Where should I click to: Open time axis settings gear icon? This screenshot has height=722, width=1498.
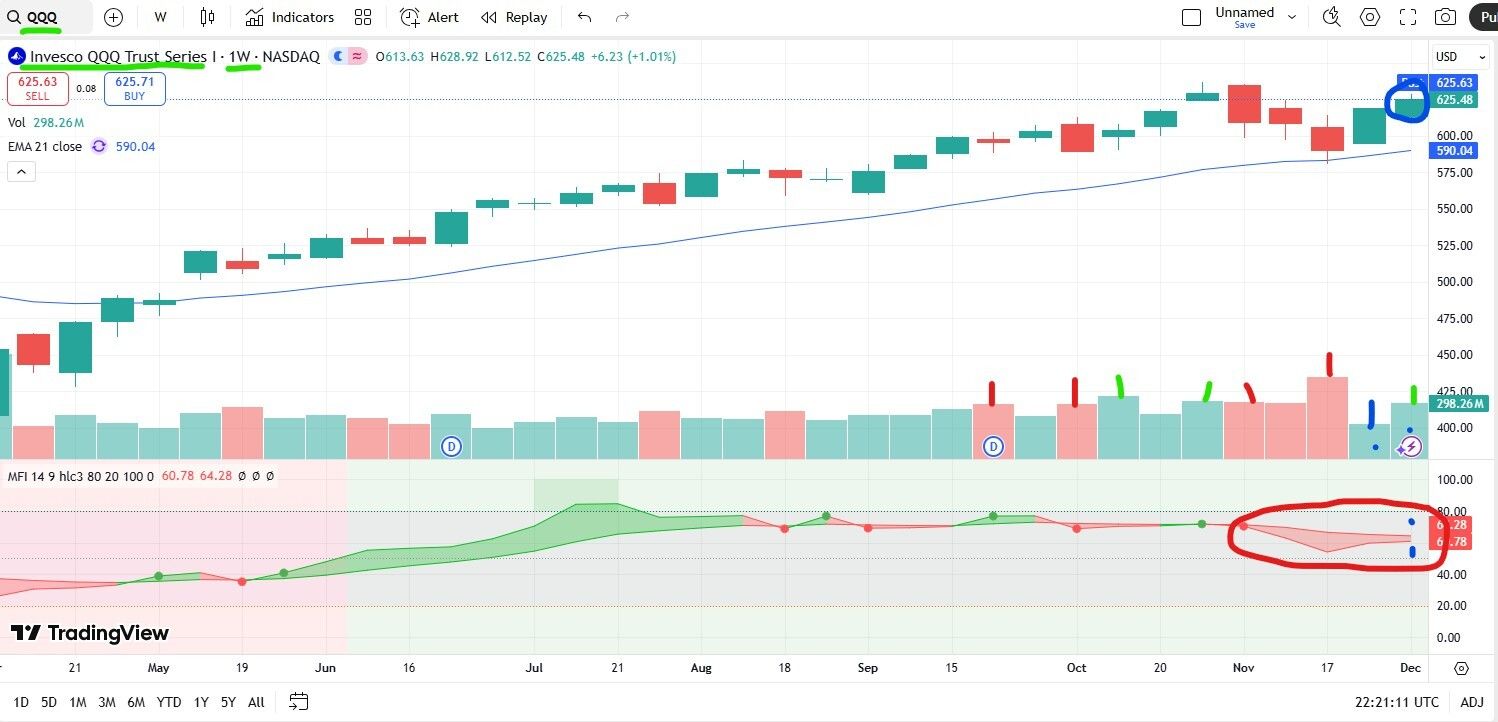click(x=1461, y=669)
